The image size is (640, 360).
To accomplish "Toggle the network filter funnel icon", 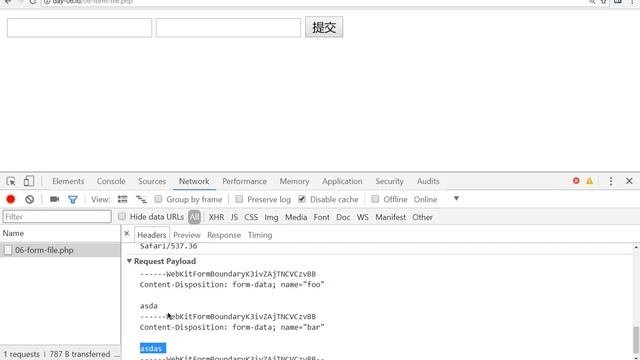I will [73, 200].
